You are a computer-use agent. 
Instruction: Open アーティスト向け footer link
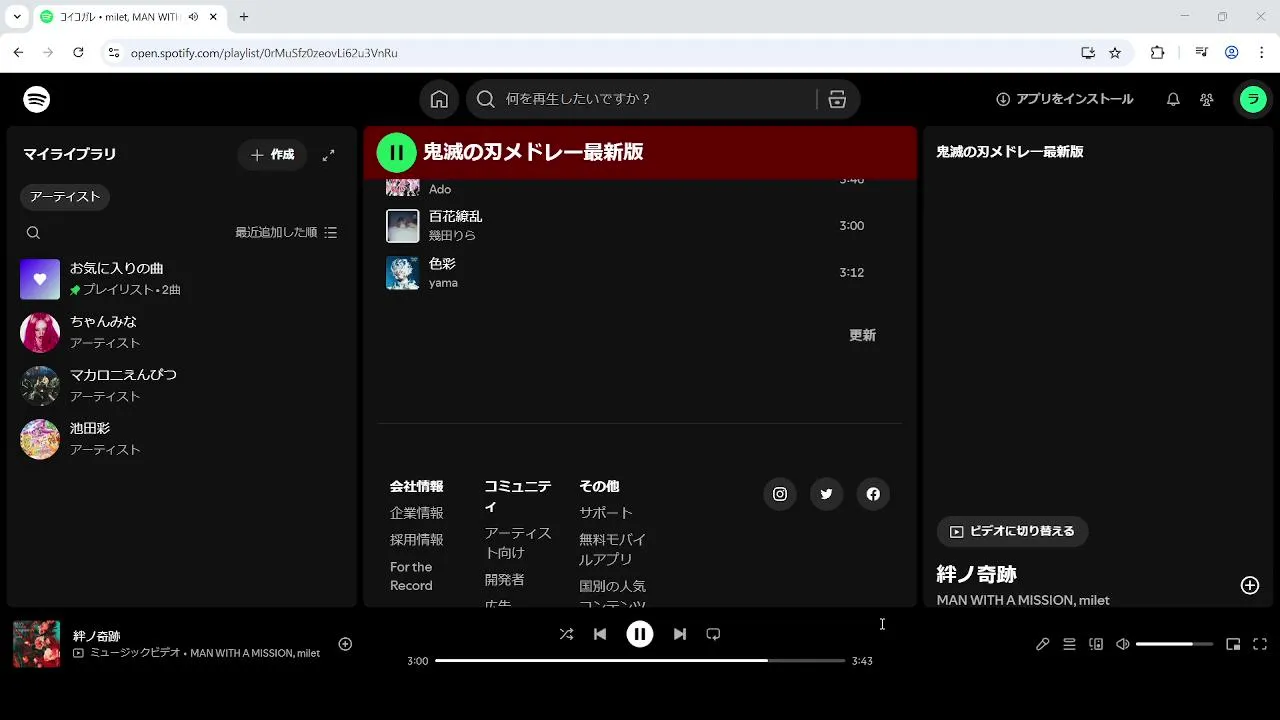point(518,543)
